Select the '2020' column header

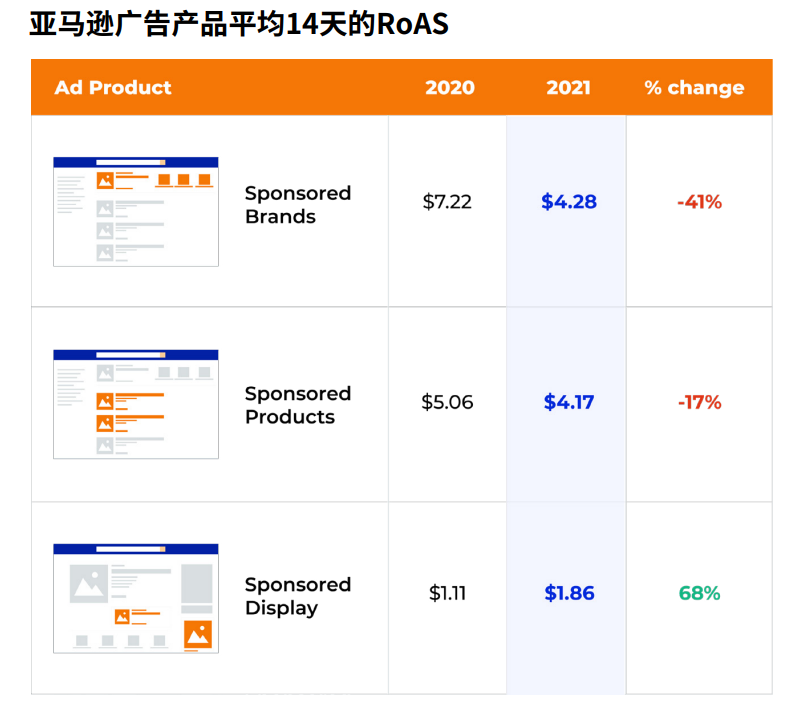pyautogui.click(x=450, y=87)
